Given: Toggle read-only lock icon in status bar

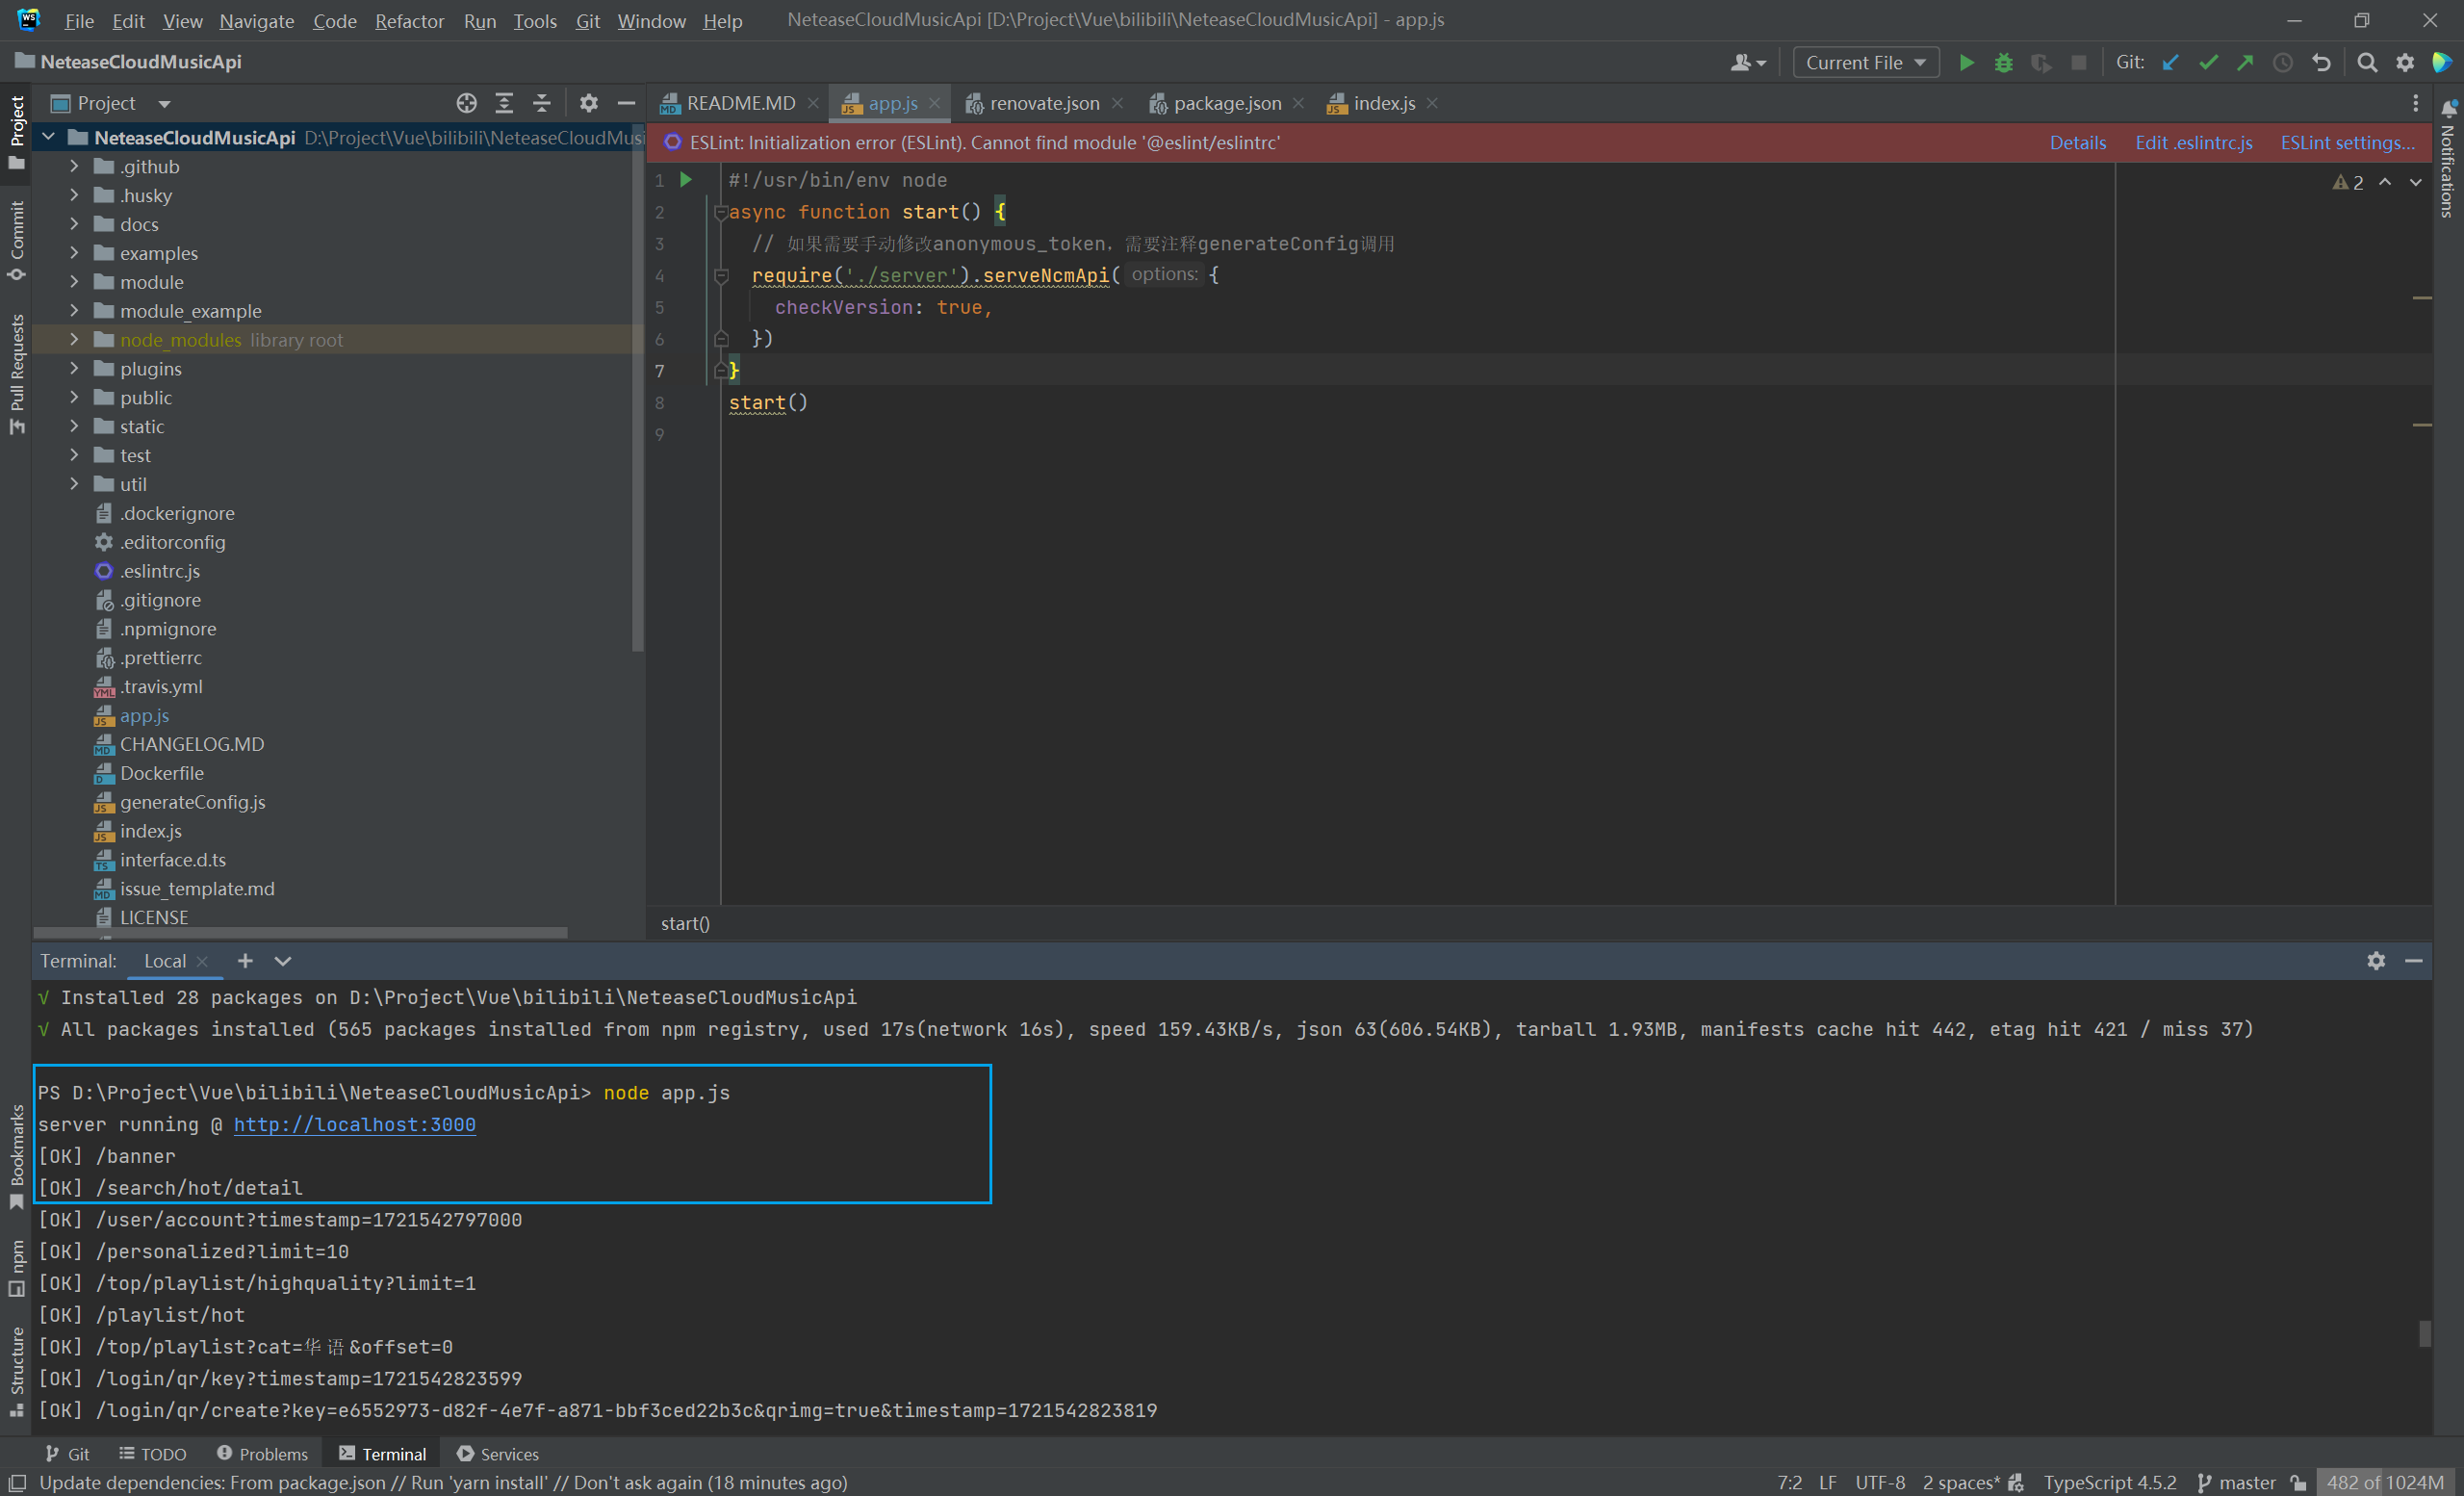Looking at the screenshot, I should coord(2299,1483).
